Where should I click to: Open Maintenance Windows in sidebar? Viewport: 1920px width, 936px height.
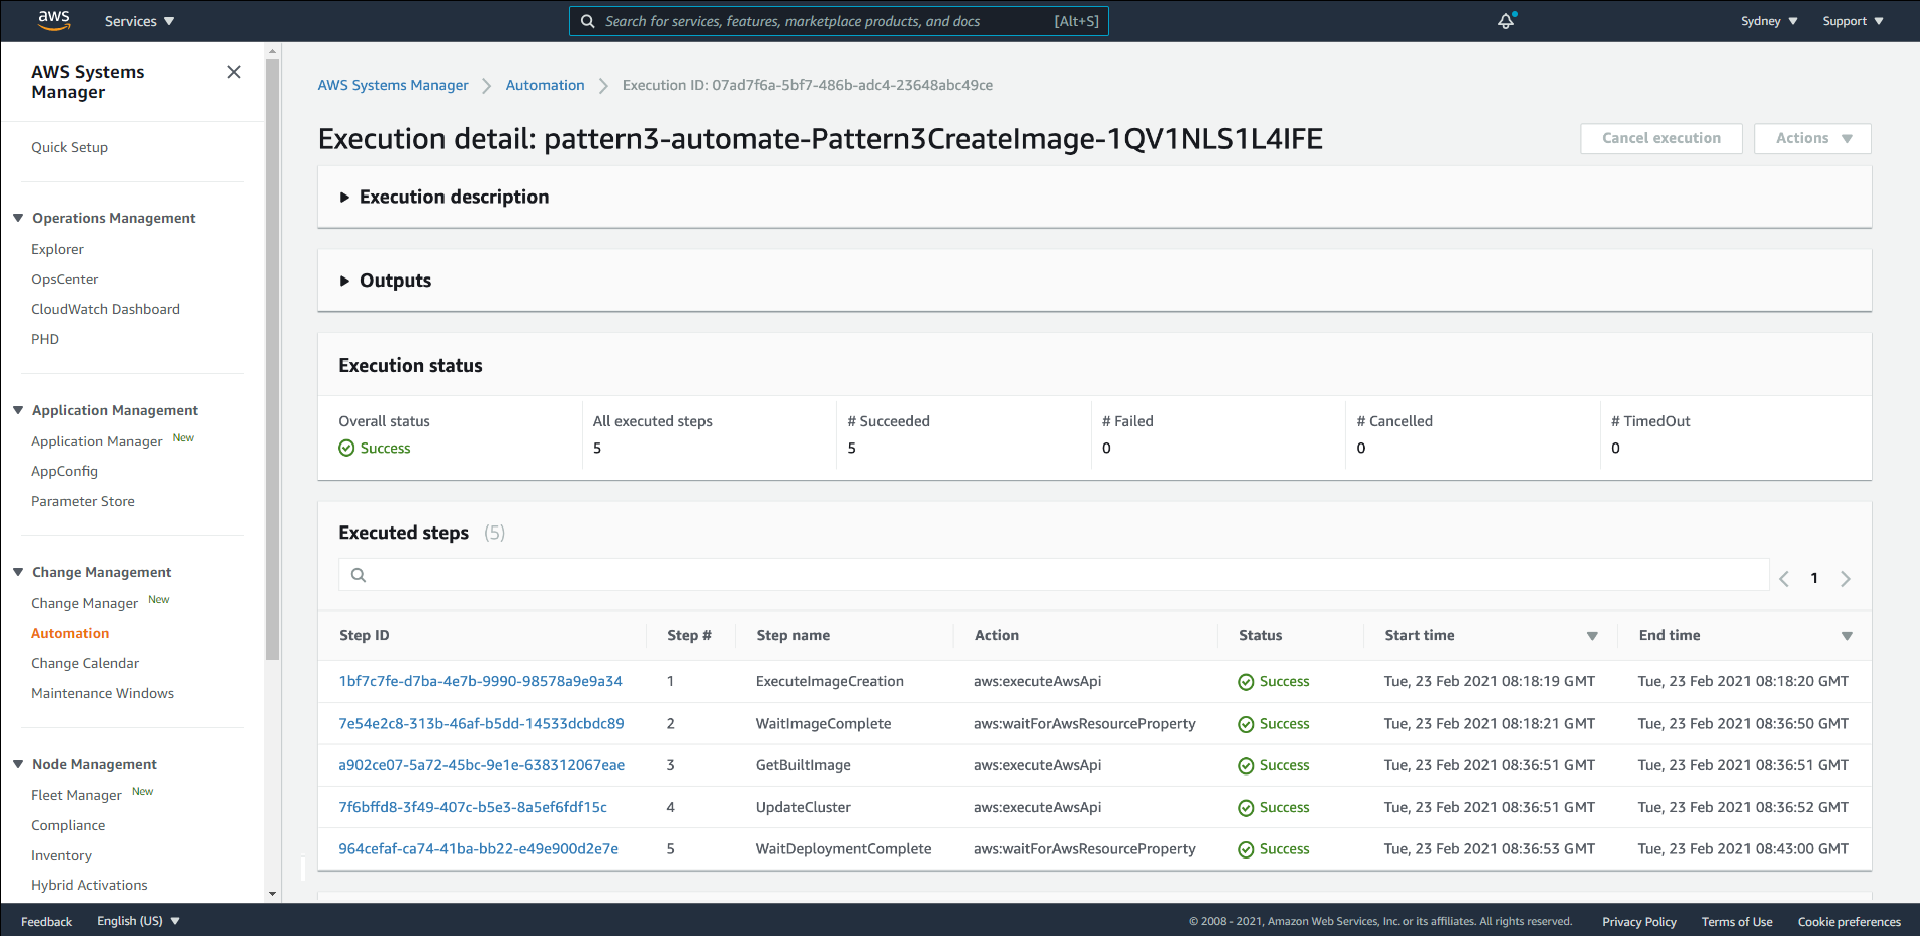tap(102, 693)
